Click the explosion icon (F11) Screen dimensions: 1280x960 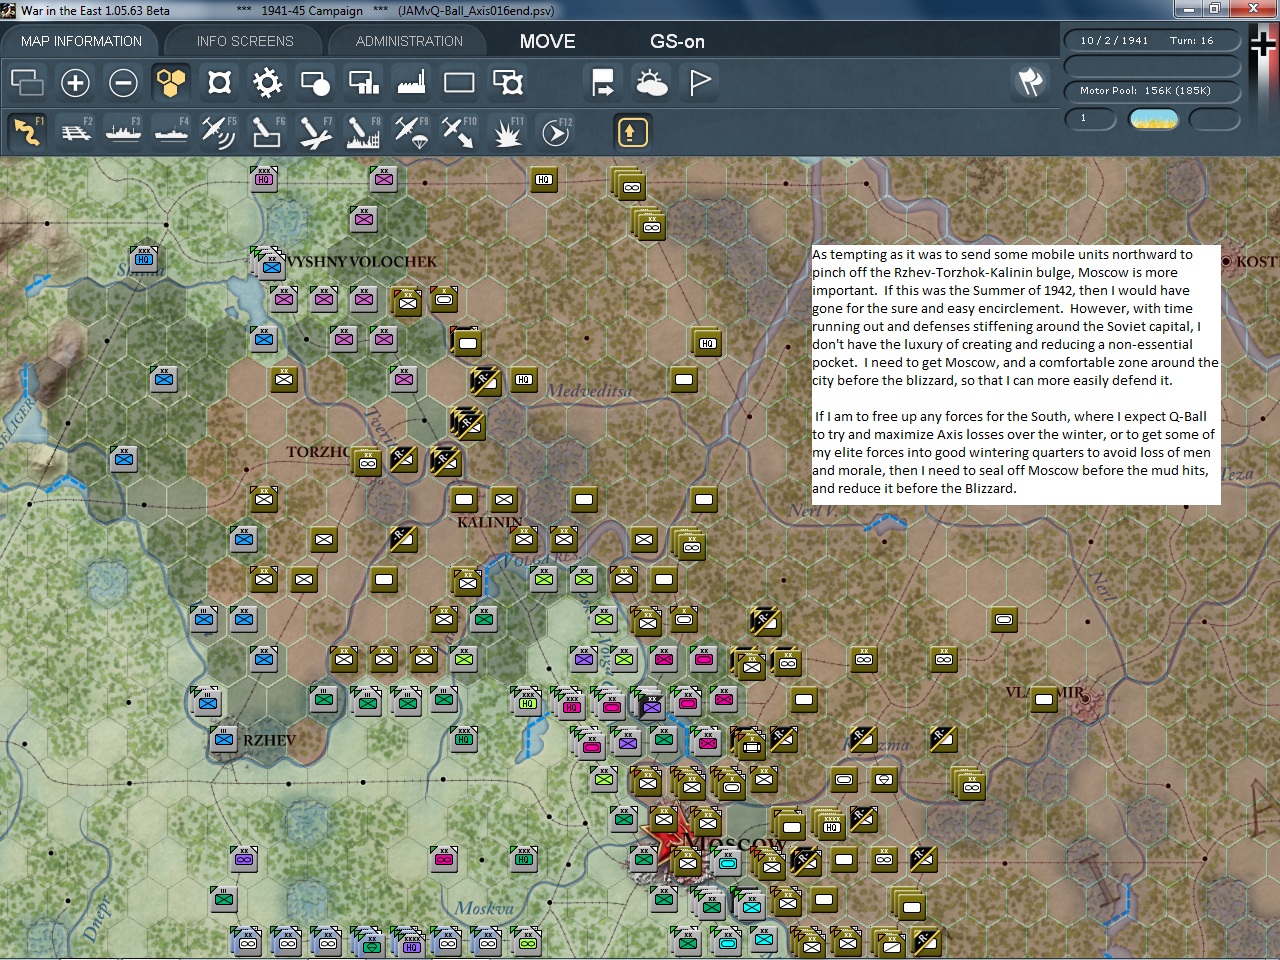point(507,132)
